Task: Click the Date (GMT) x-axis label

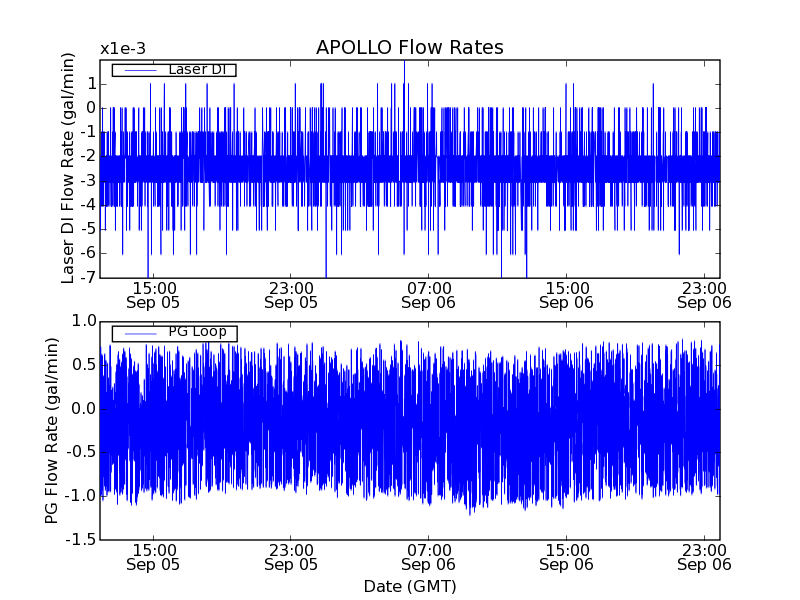Action: tap(409, 586)
